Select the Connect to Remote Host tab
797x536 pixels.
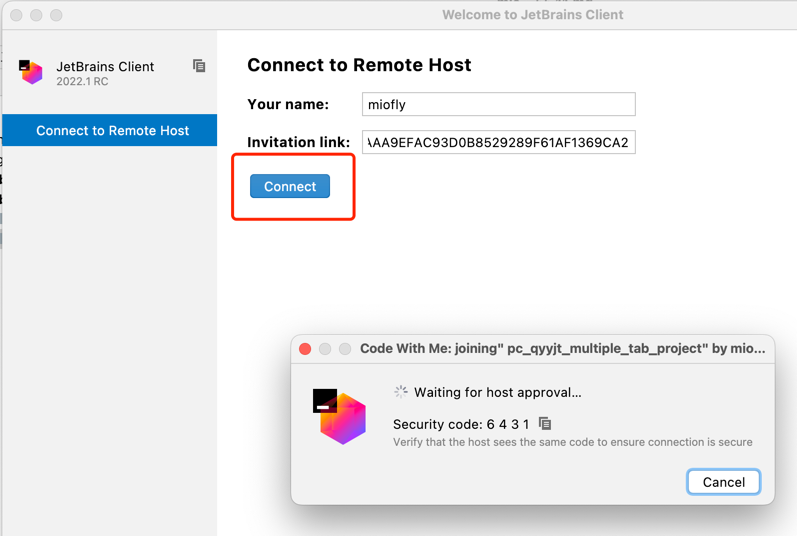[110, 130]
